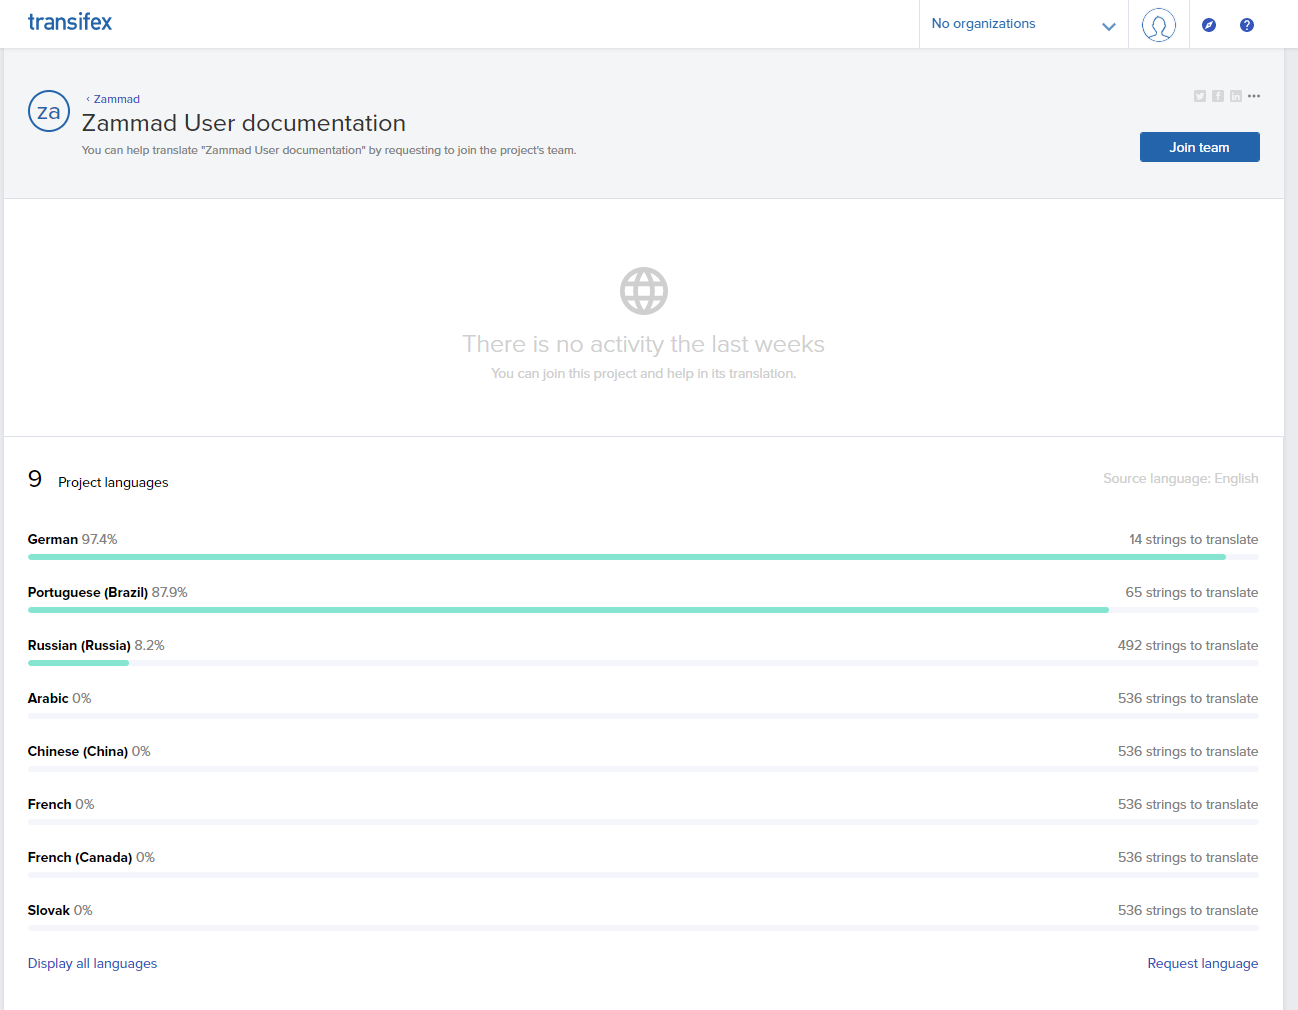This screenshot has height=1010, width=1298.
Task: Click Arabic's 536 strings to translate
Action: click(x=1188, y=698)
